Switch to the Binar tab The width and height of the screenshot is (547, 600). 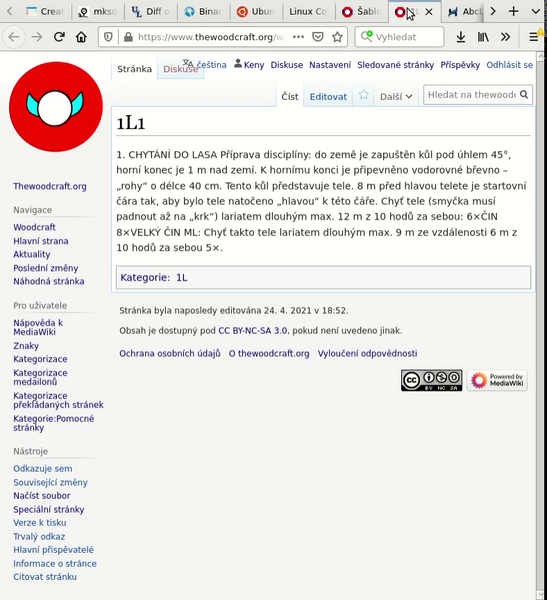pos(203,11)
